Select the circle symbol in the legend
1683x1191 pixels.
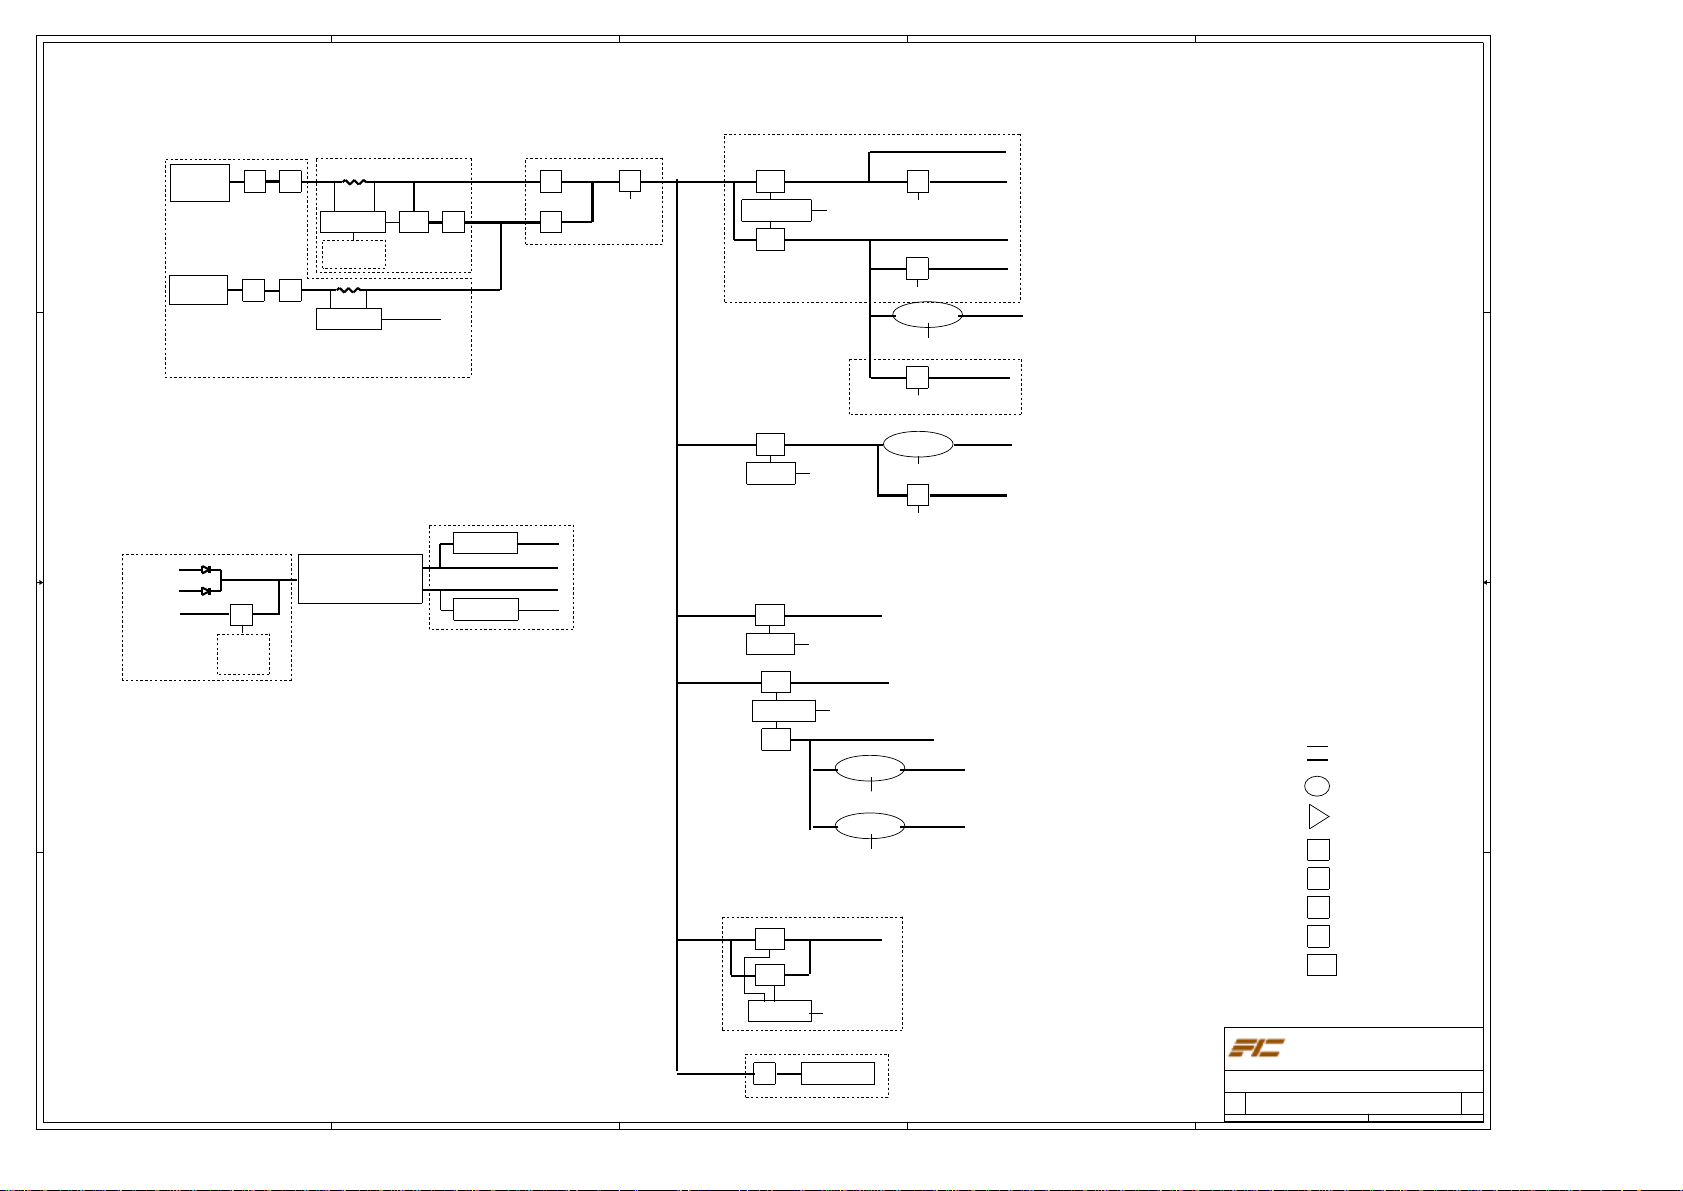pyautogui.click(x=1318, y=786)
